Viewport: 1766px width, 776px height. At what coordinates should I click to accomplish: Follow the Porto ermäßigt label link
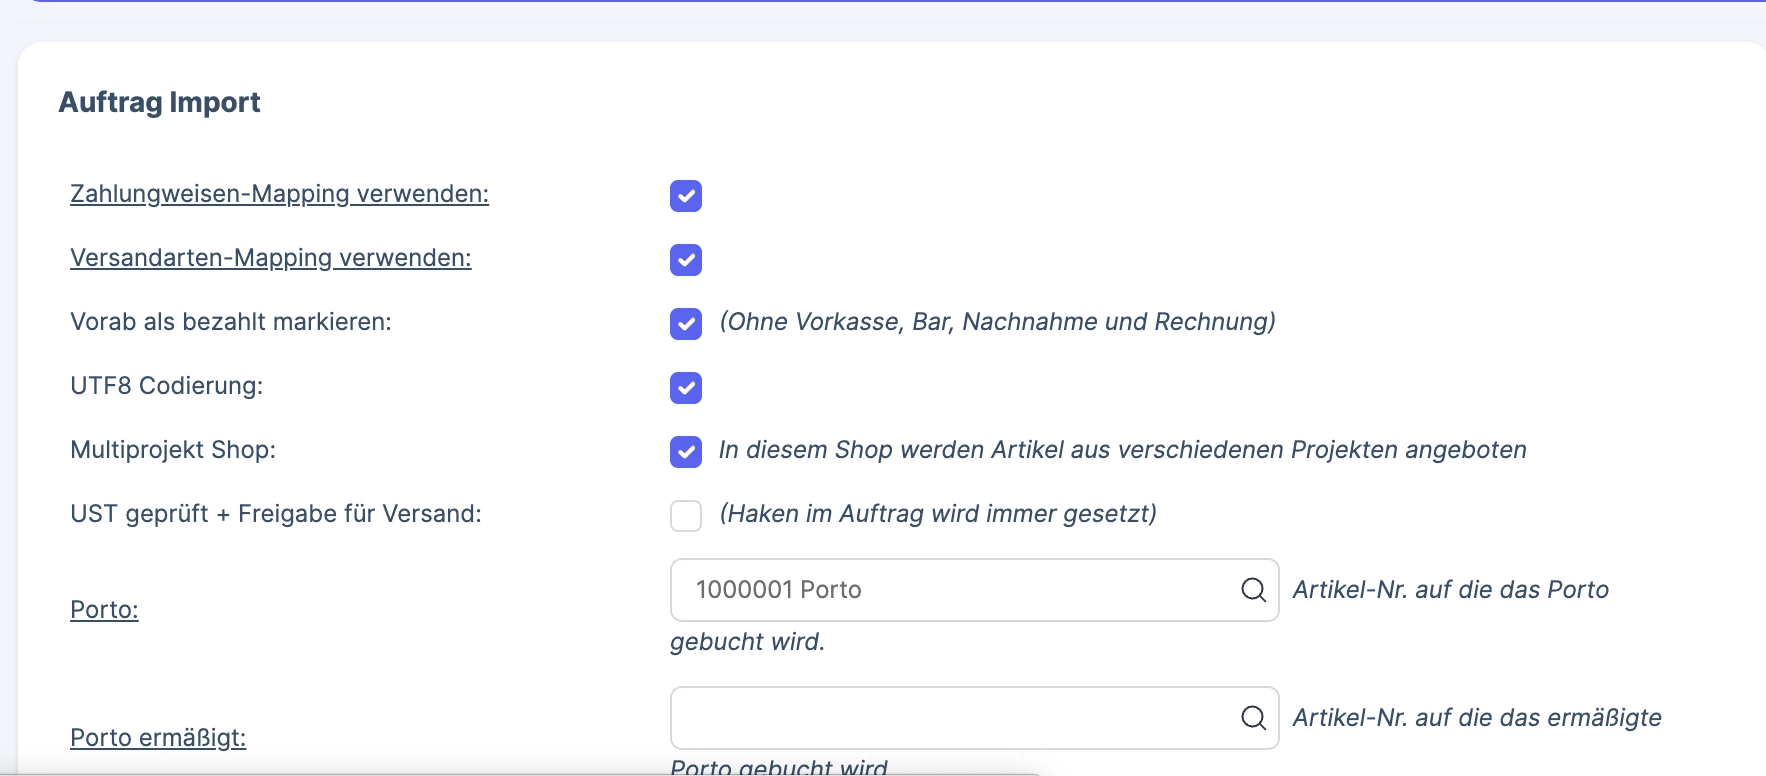click(x=158, y=738)
